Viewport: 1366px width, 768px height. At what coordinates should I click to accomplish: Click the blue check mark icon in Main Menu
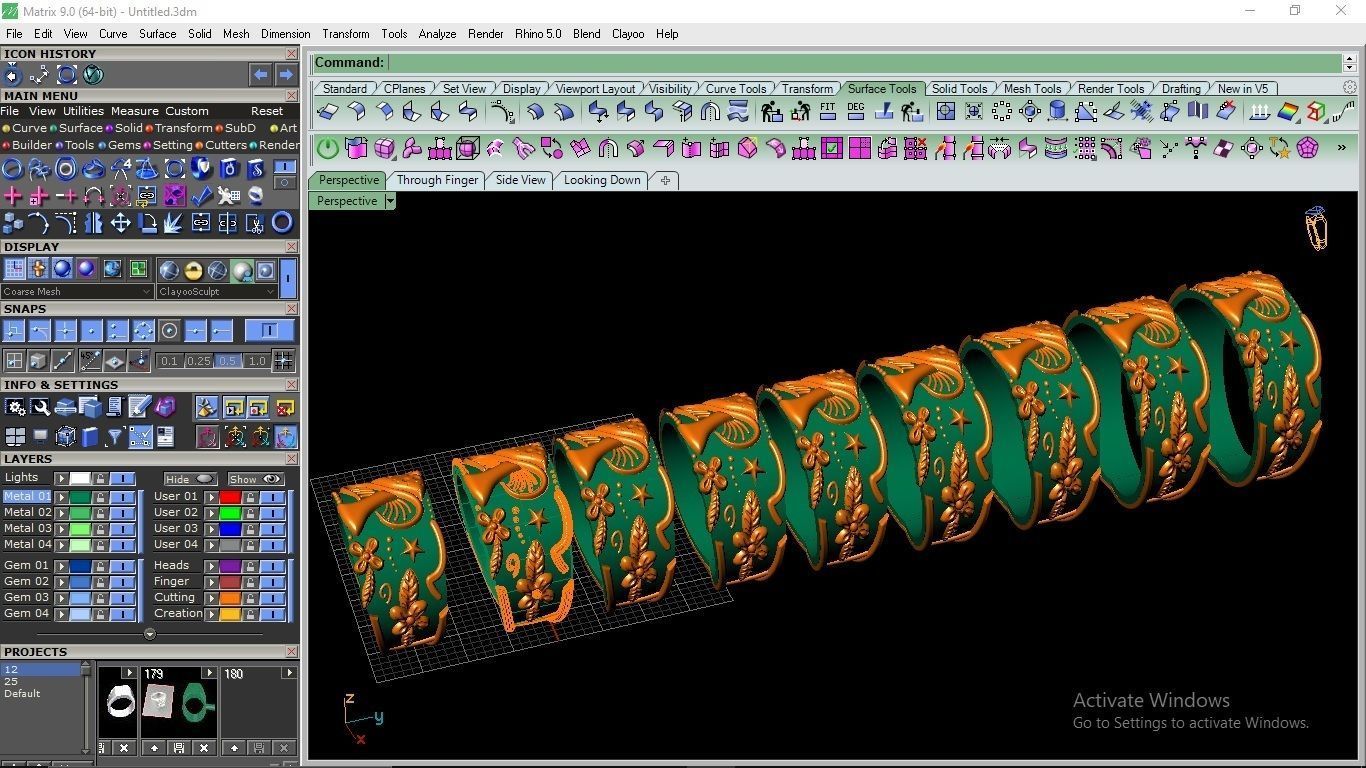point(201,196)
